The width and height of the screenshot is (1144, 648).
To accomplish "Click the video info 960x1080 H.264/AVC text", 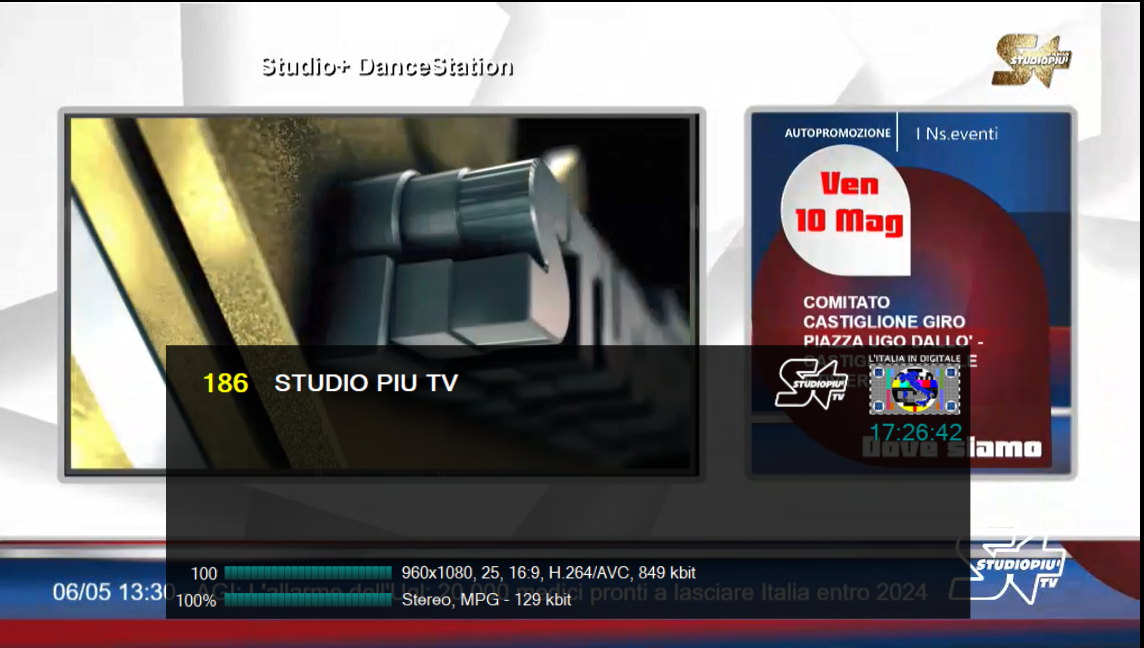I will tap(549, 573).
